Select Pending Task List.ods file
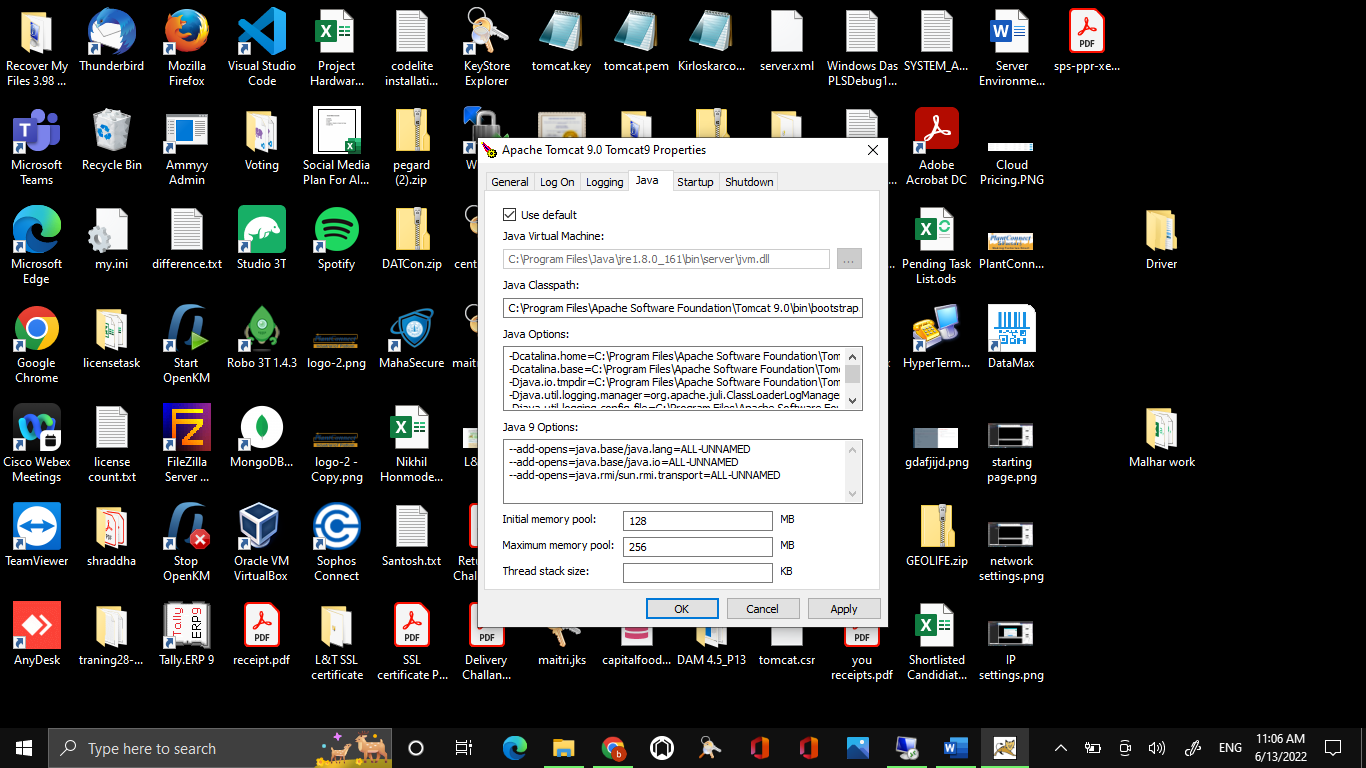The height and width of the screenshot is (768, 1366). click(937, 245)
